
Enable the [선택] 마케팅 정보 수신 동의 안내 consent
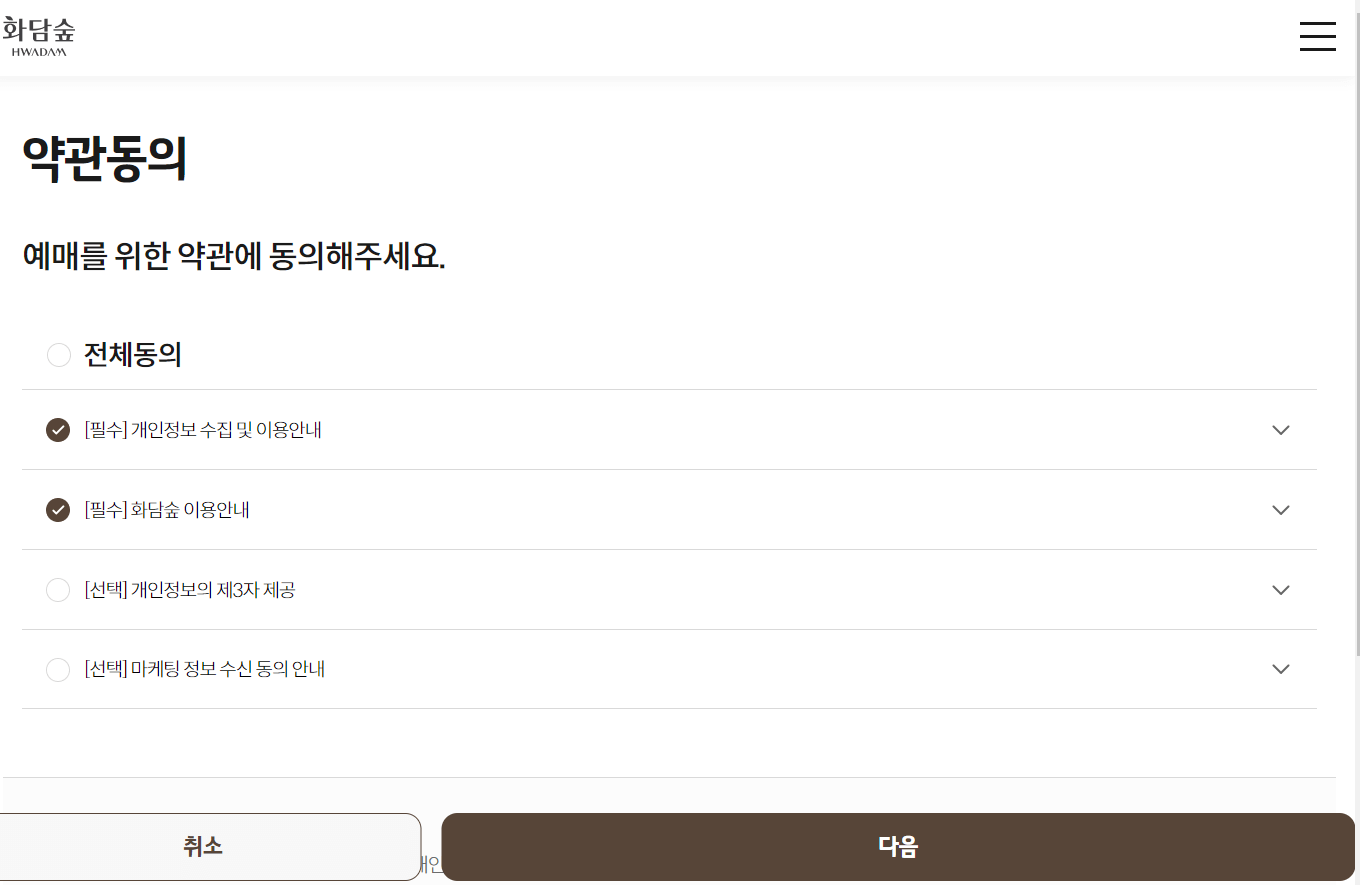(58, 669)
